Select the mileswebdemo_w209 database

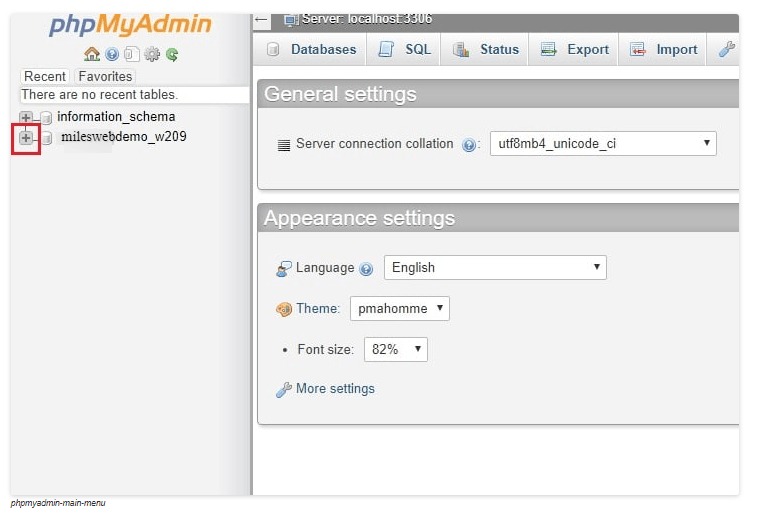click(124, 137)
